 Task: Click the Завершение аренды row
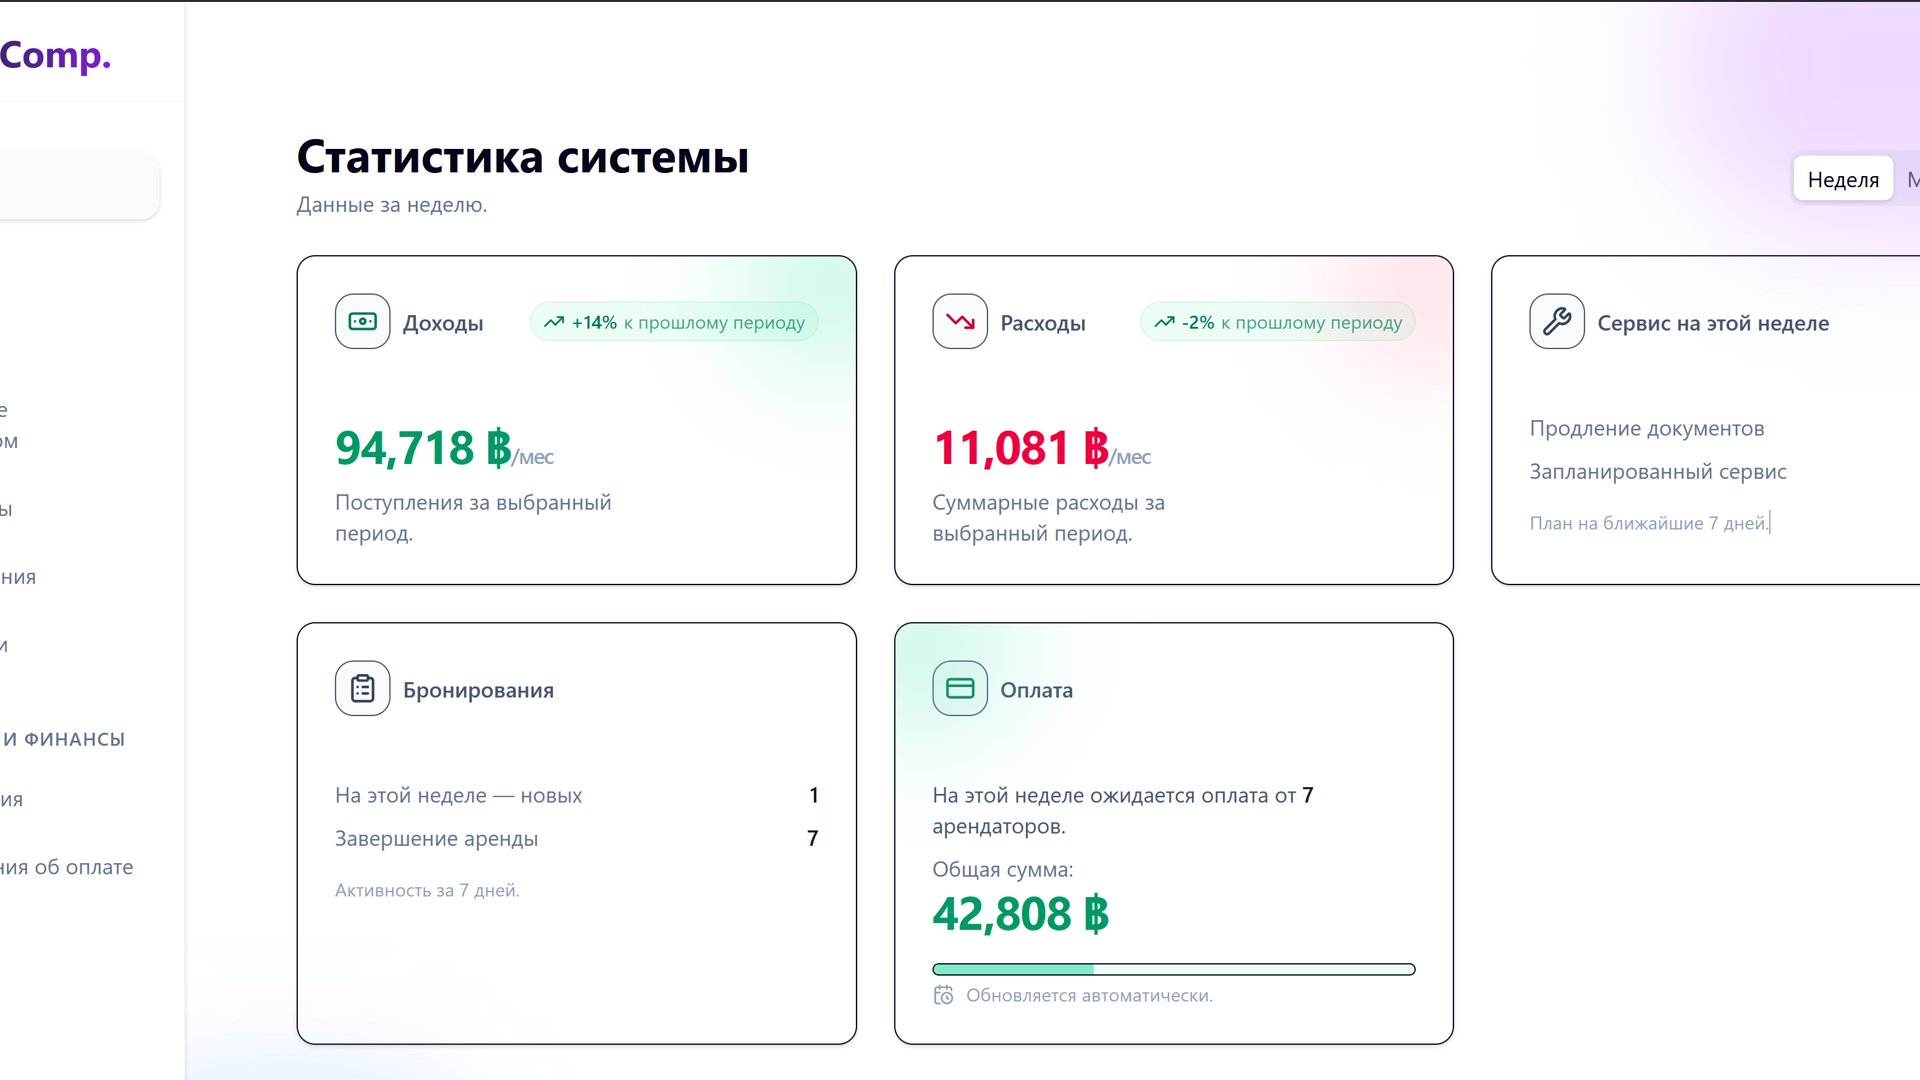(577, 838)
